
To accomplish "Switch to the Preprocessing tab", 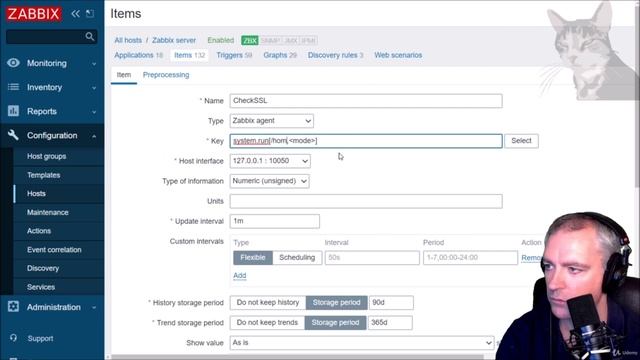I will (166, 75).
